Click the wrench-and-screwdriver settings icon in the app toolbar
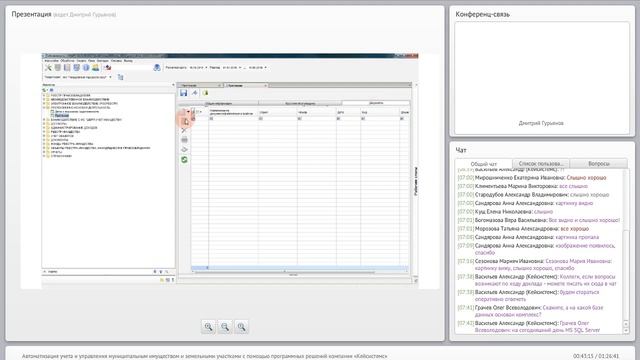The width and height of the screenshot is (640, 360). [48, 67]
